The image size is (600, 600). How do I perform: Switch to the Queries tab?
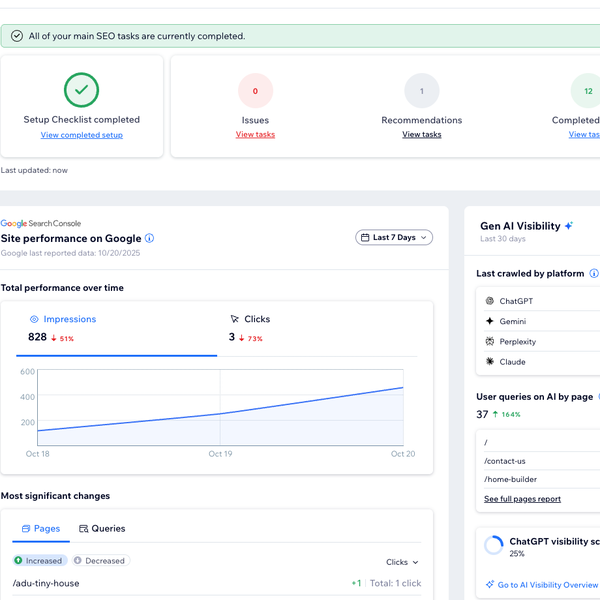click(102, 529)
